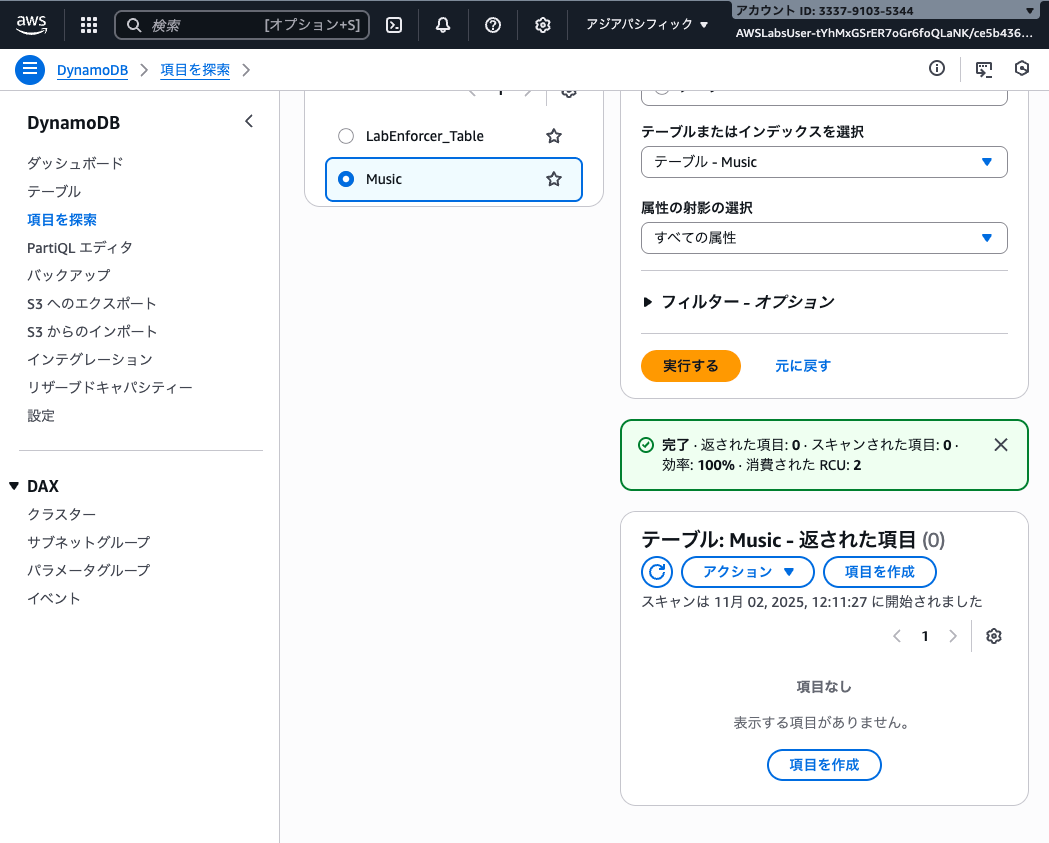Click the DynamoDB sidebar heading

tap(74, 123)
